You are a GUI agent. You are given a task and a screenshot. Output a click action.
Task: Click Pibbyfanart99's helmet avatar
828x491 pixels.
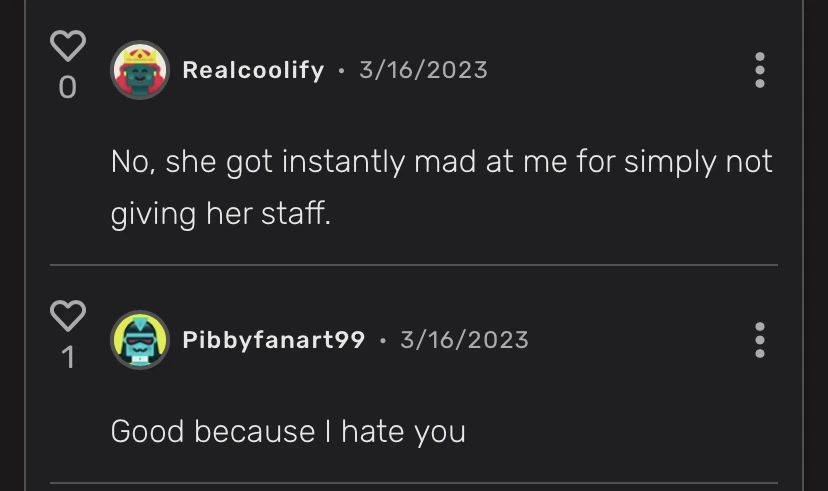click(x=139, y=340)
